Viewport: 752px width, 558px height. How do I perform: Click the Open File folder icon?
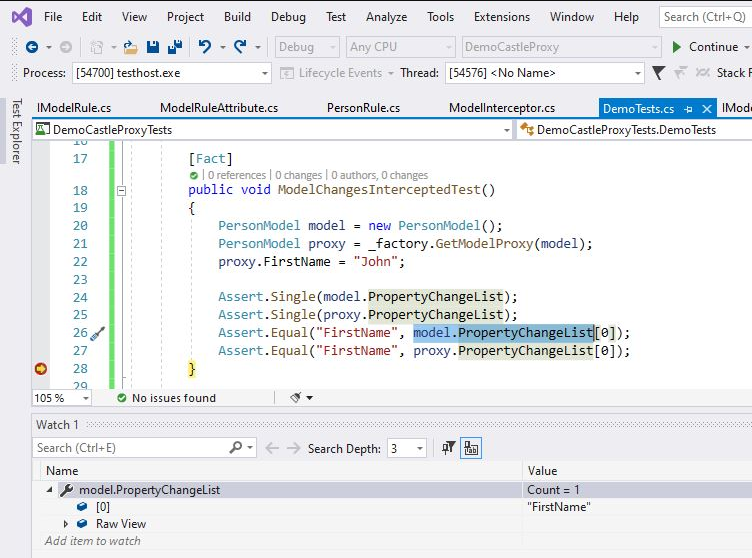click(130, 47)
